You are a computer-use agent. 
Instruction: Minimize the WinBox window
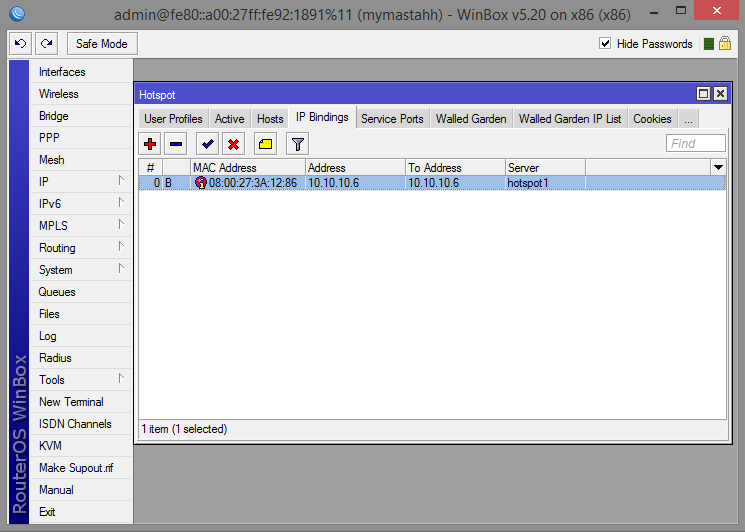(x=654, y=12)
